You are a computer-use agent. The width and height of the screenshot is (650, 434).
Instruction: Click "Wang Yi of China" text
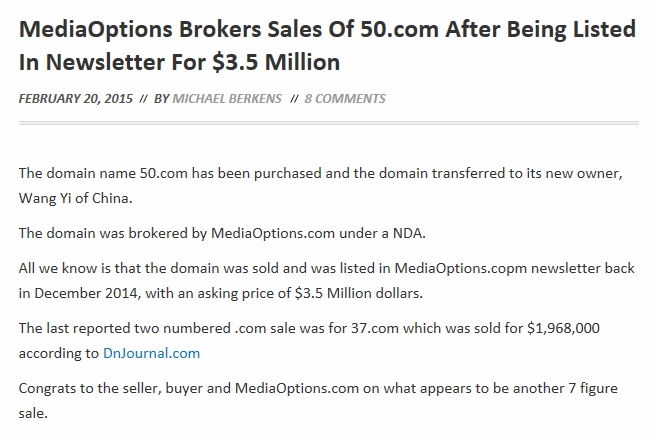pos(74,197)
